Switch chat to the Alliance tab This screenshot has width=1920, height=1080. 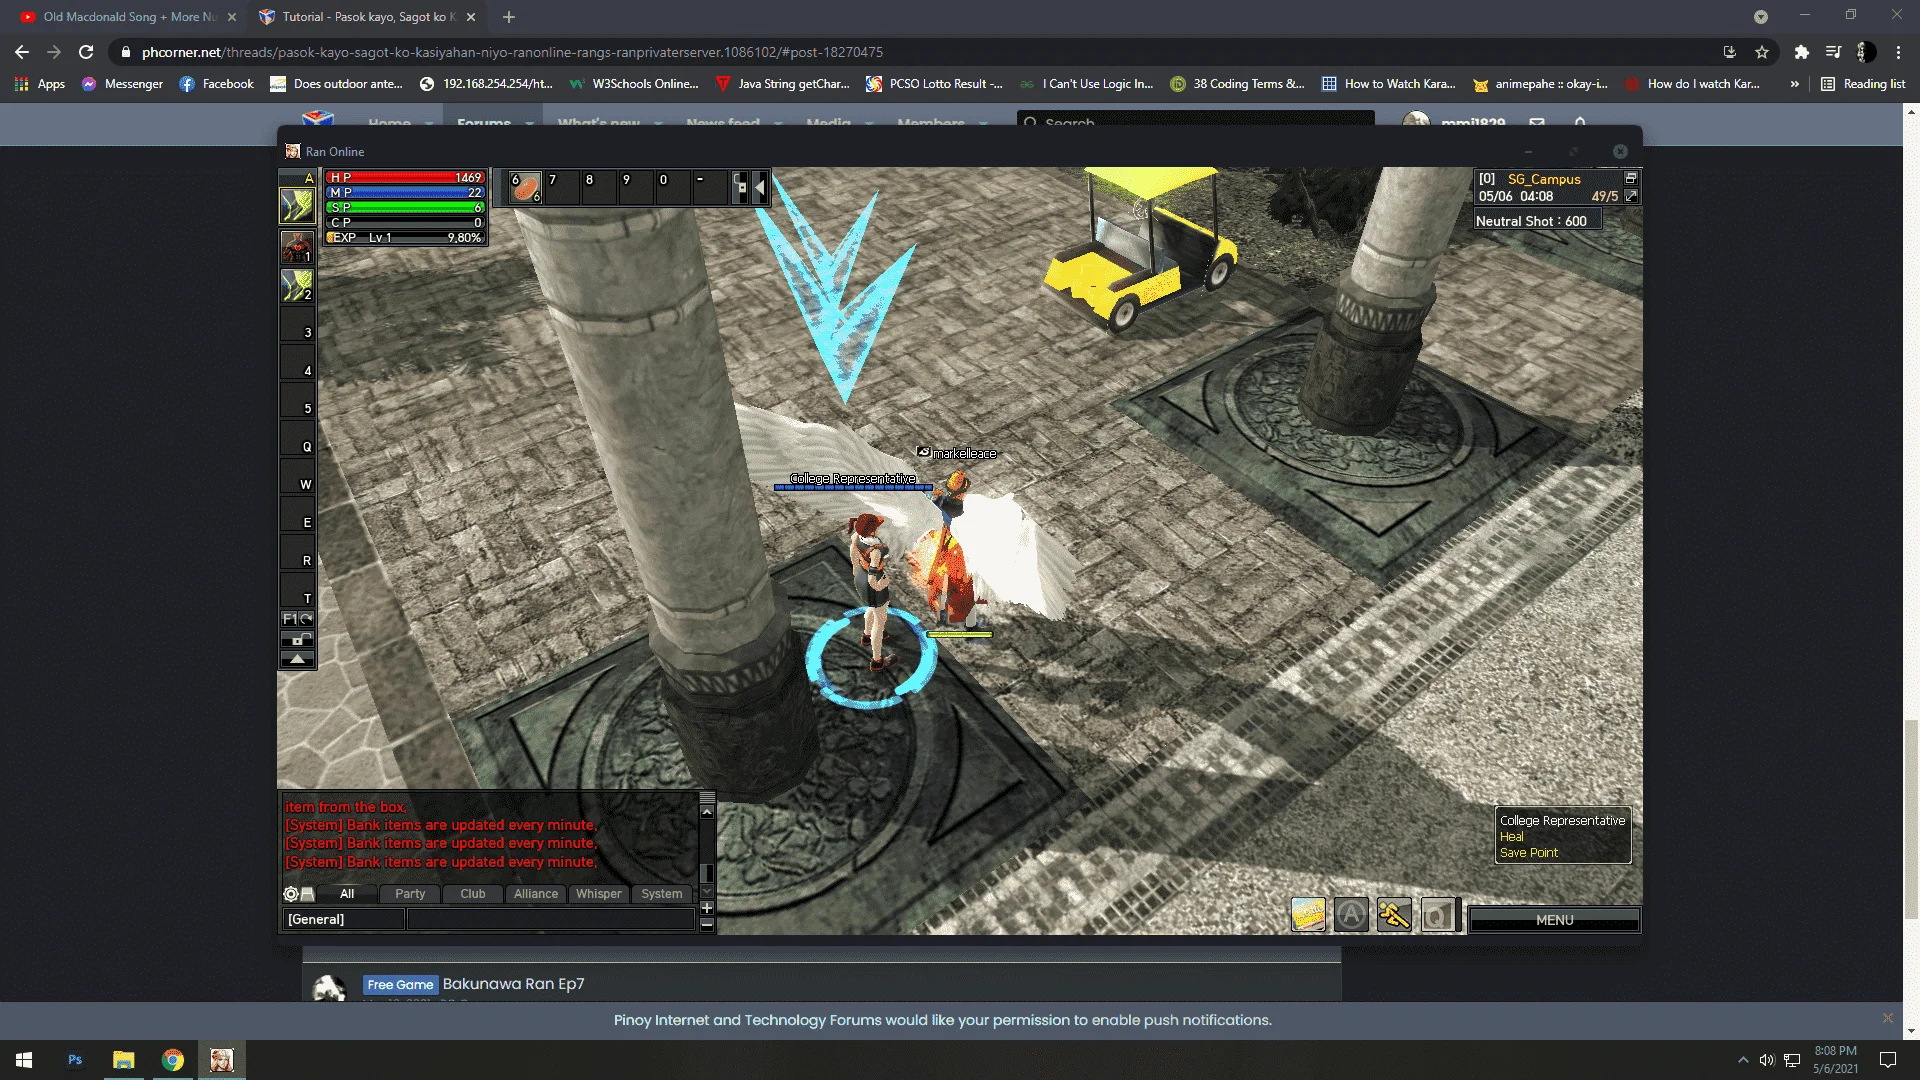(x=536, y=894)
